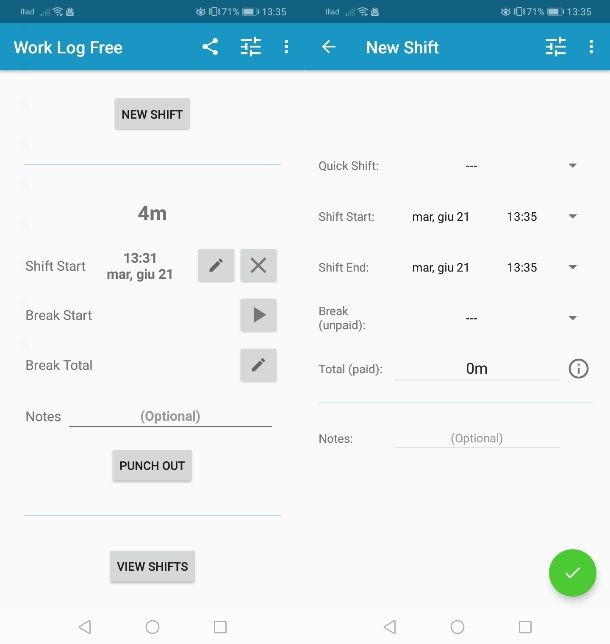Select the Shift End date mar, giu 21
Image resolution: width=610 pixels, height=644 pixels.
(440, 267)
